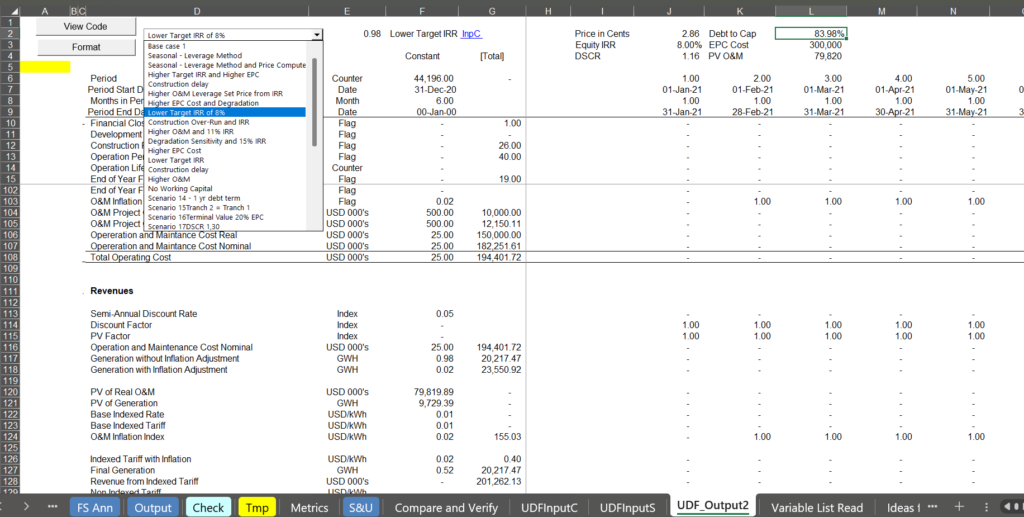Viewport: 1024px width, 517px height.
Task: Click the tab bar resize handle dots
Action: 987,507
